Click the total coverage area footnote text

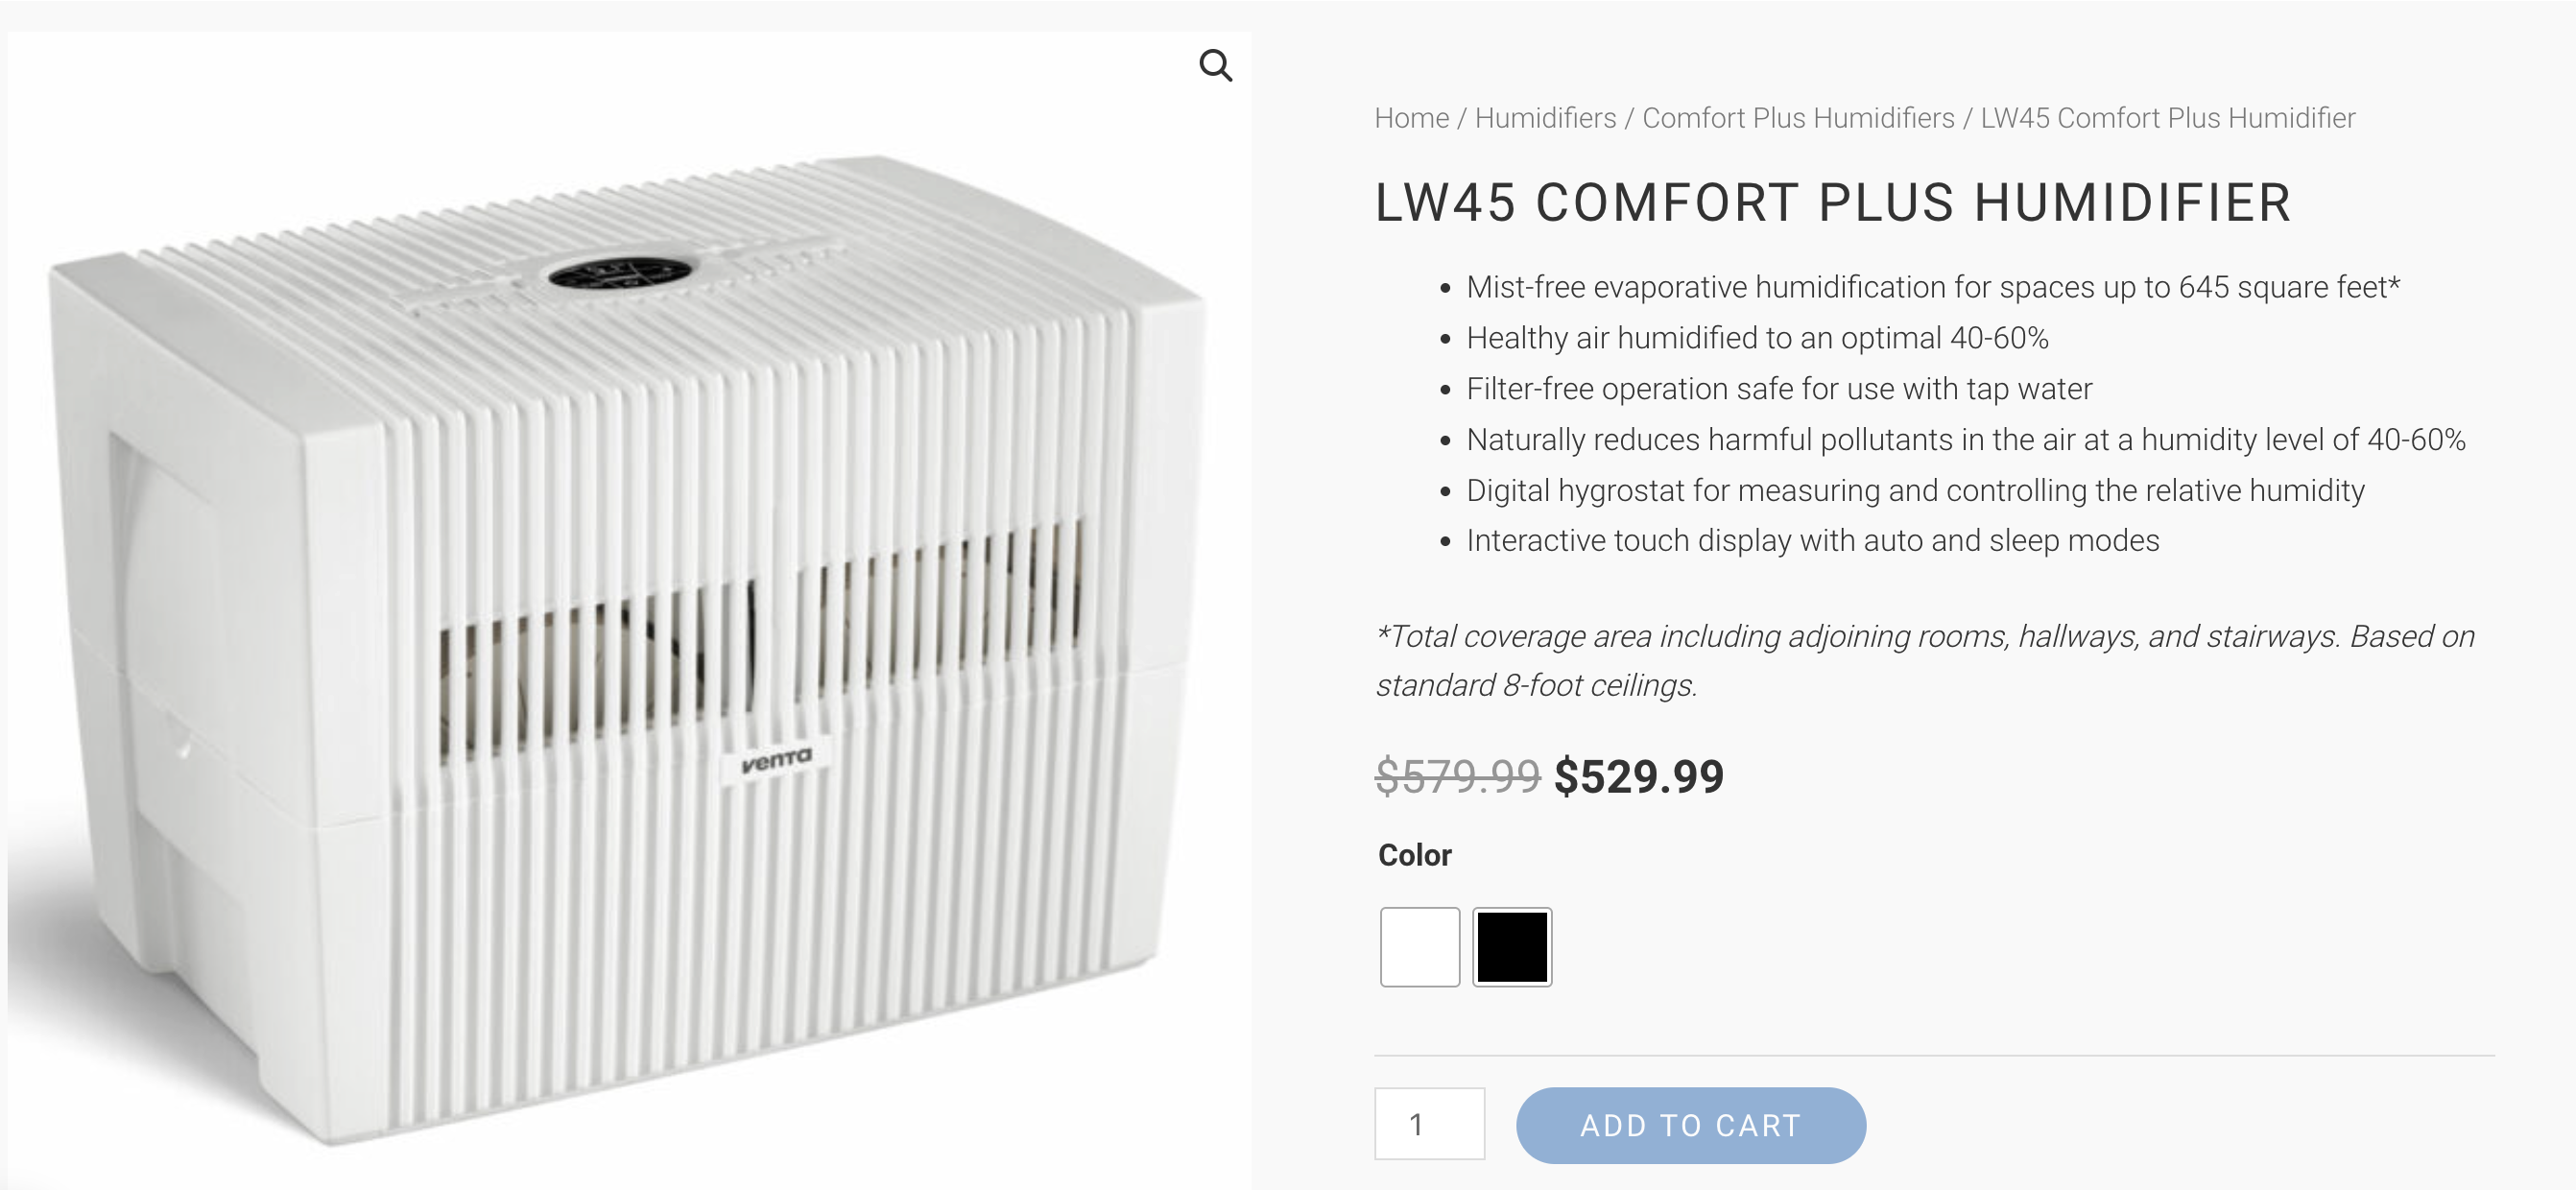(1924, 660)
